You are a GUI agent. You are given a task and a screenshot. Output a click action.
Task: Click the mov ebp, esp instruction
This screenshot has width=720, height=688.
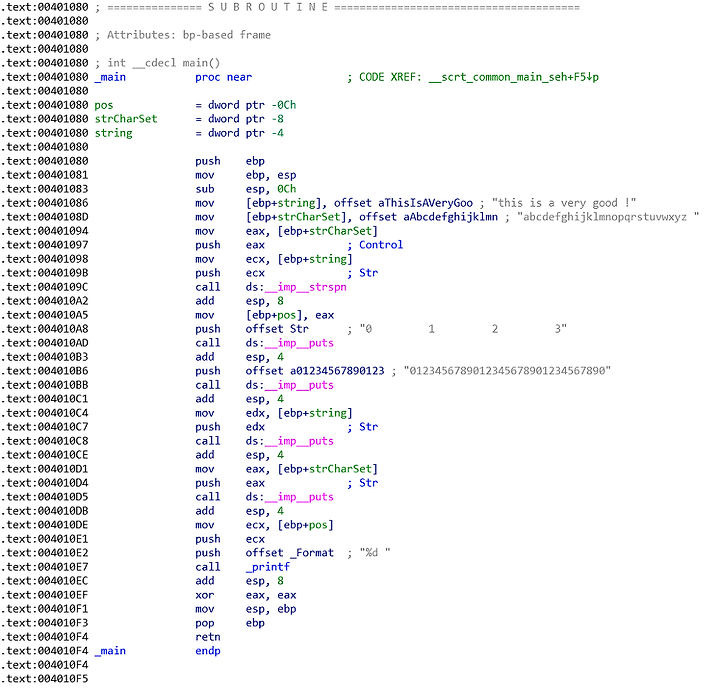(246, 175)
